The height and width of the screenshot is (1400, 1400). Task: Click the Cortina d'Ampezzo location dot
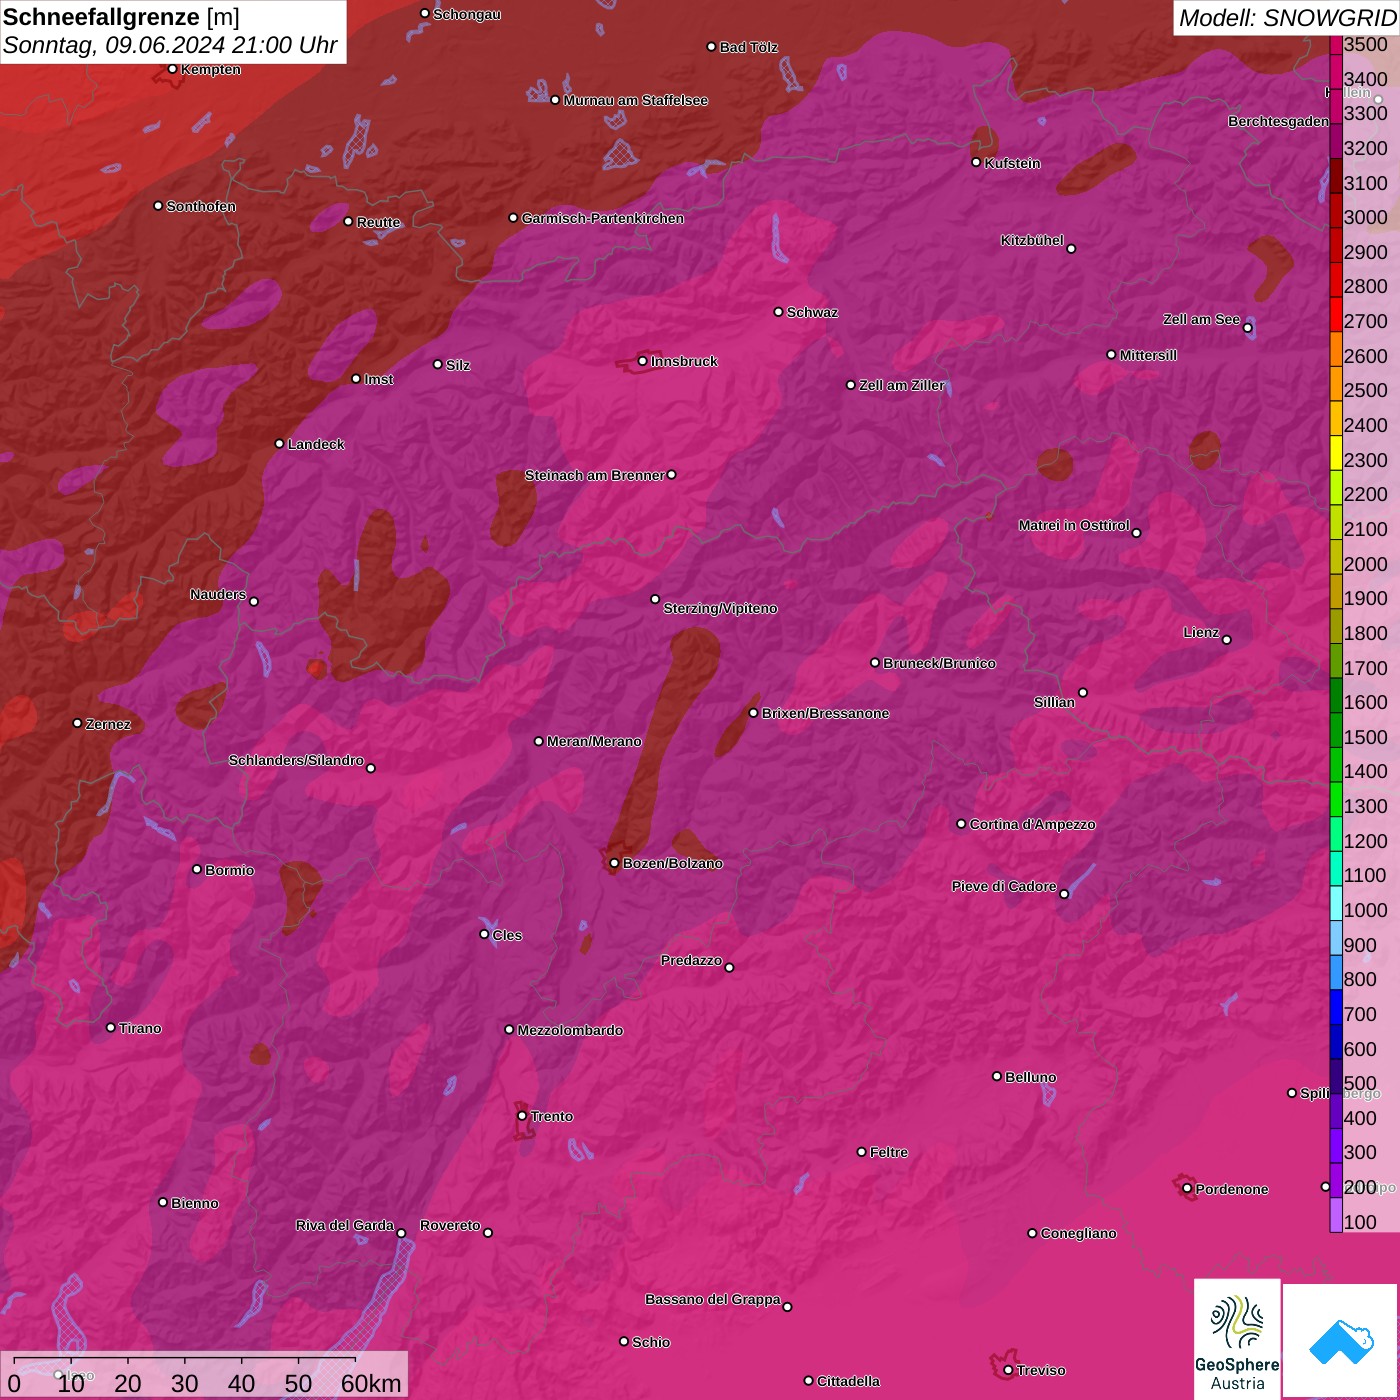click(961, 824)
